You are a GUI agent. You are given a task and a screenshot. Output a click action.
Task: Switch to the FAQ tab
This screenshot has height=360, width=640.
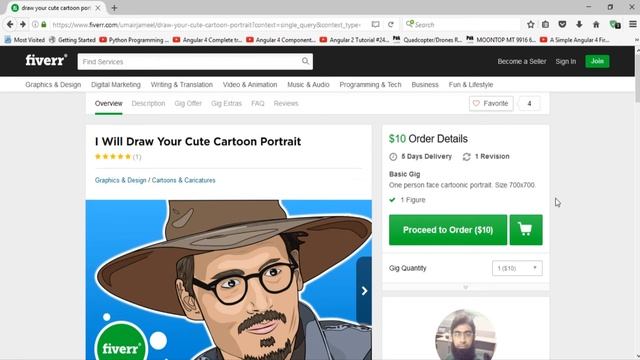258,104
